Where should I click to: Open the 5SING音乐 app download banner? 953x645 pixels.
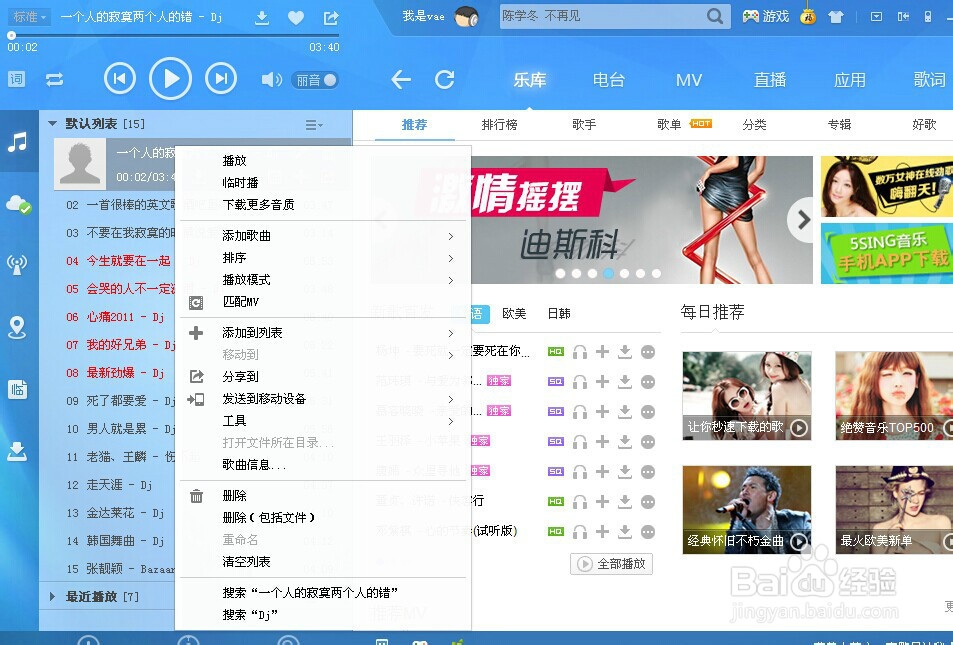(x=887, y=254)
